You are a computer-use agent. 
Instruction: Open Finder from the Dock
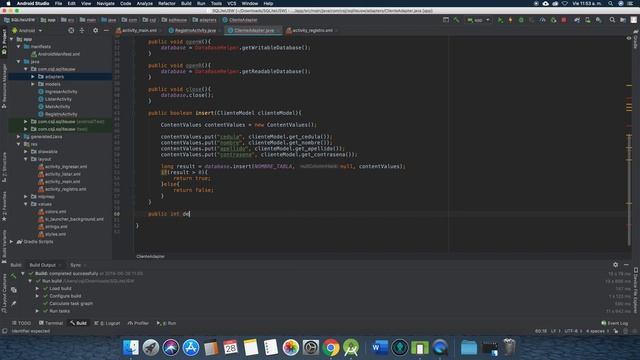[131, 348]
